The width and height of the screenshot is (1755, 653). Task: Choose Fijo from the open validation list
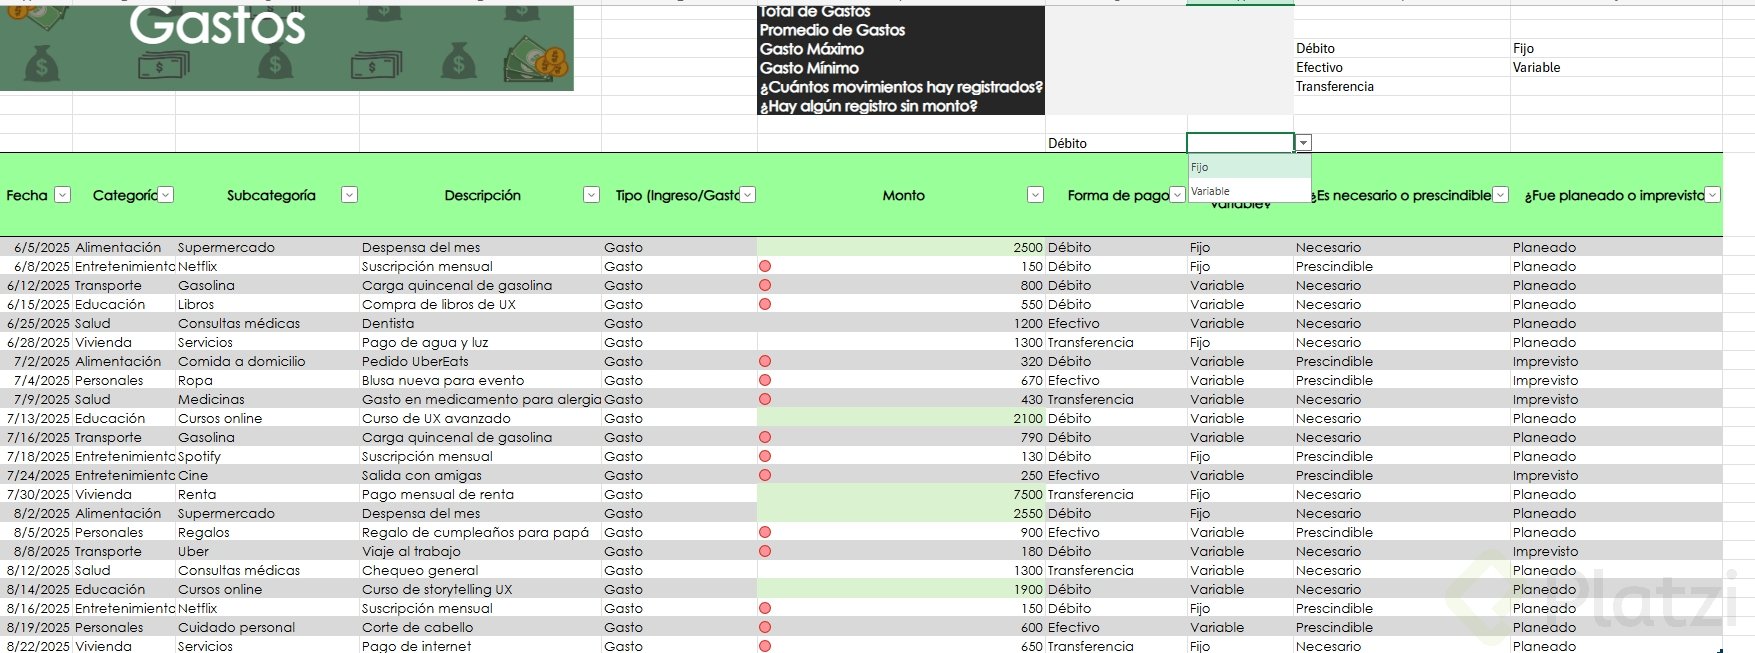tap(1249, 167)
